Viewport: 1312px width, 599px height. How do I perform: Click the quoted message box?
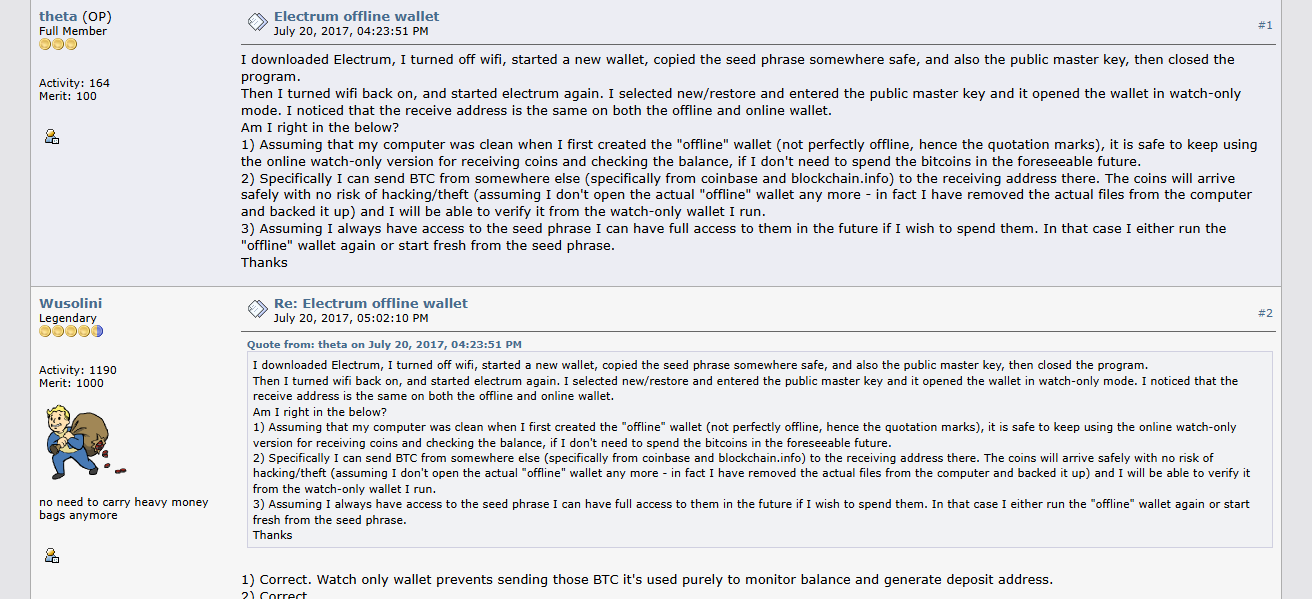pos(760,450)
